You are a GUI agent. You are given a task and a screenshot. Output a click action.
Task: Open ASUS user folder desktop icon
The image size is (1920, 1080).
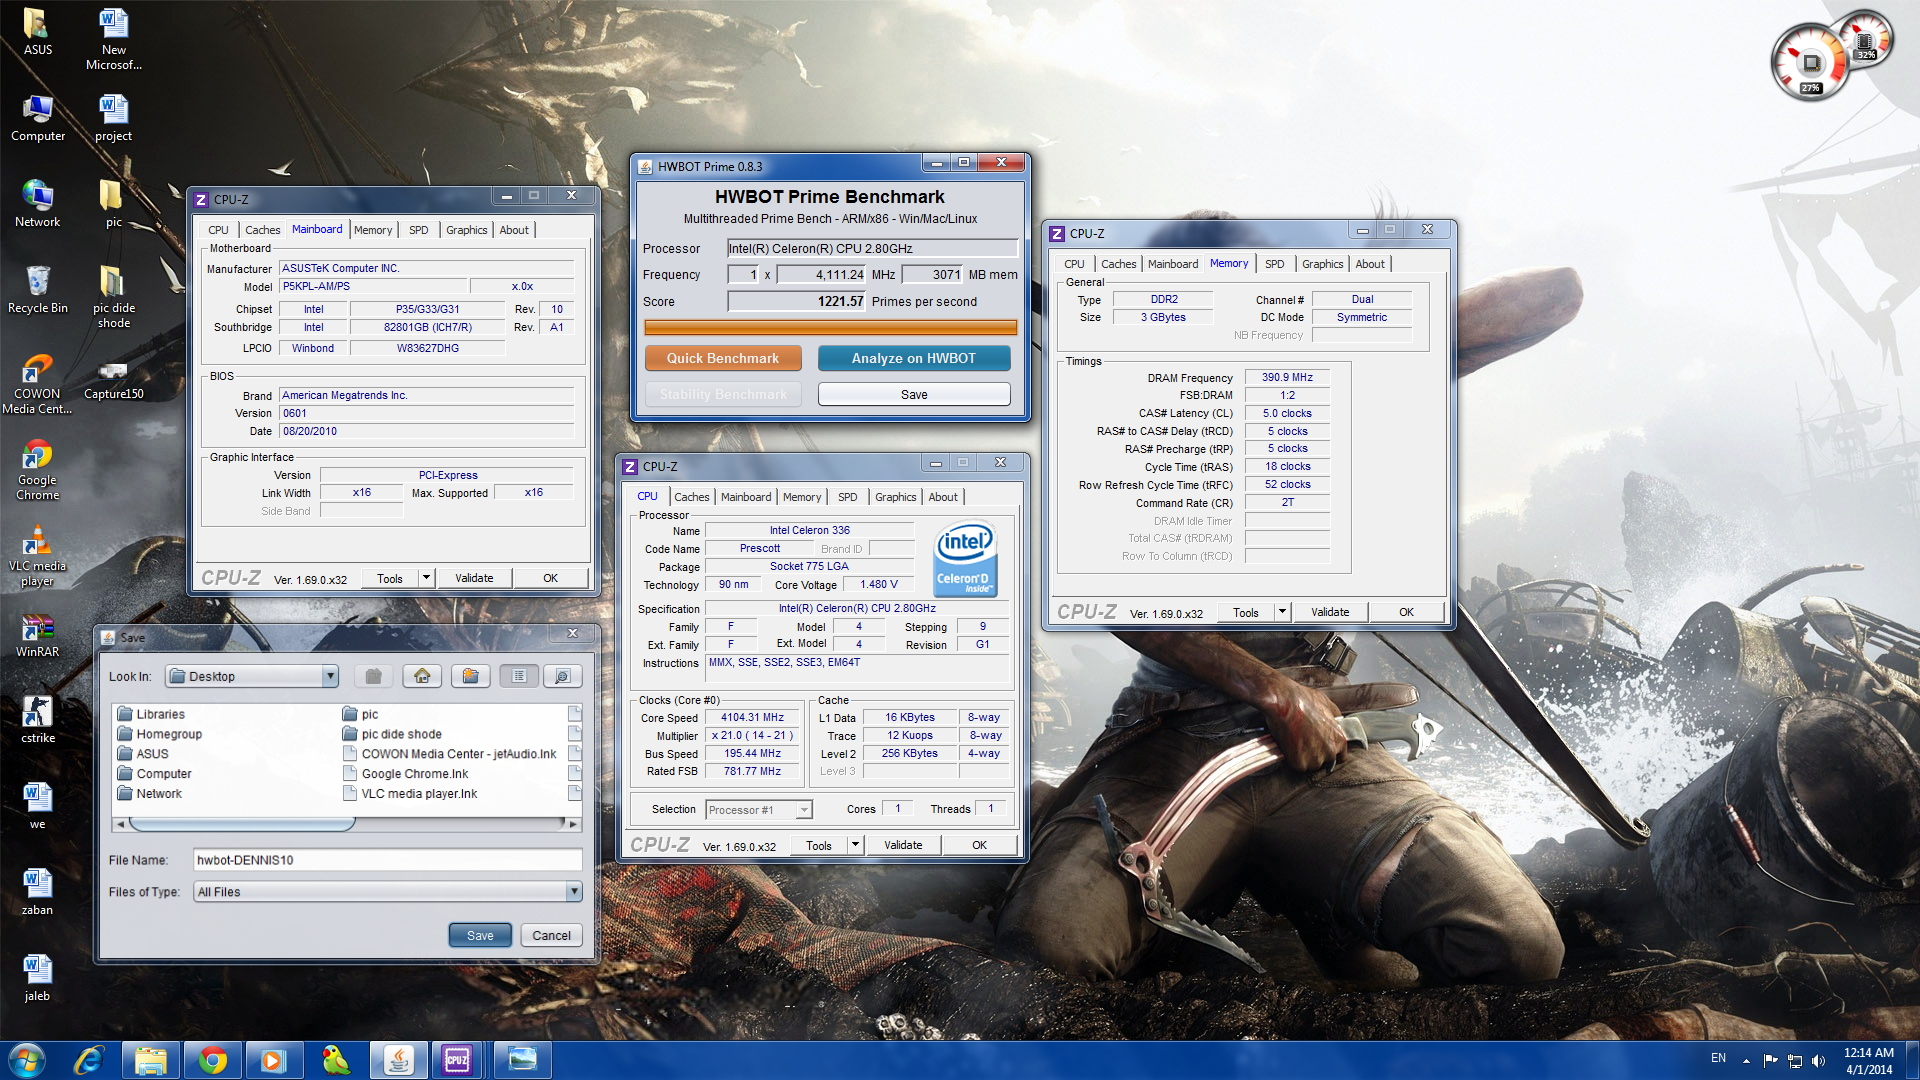point(38,31)
